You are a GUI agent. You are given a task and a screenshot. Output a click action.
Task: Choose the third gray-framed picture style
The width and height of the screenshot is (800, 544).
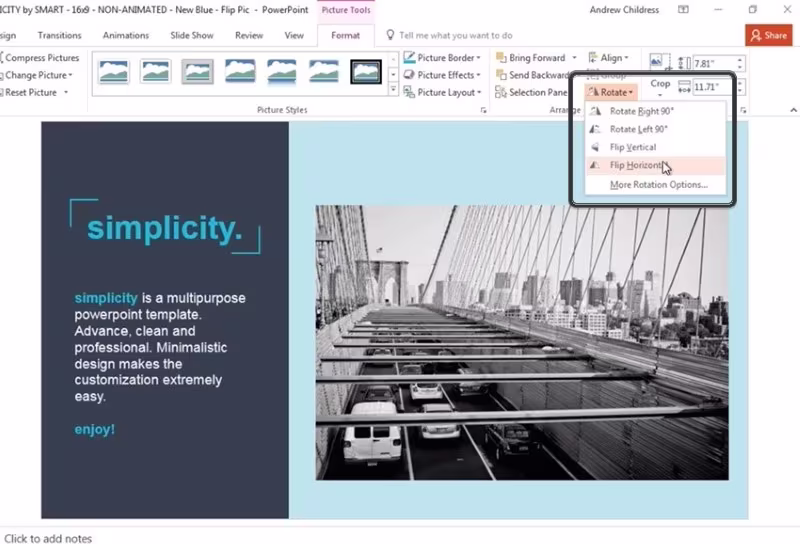[x=197, y=71]
